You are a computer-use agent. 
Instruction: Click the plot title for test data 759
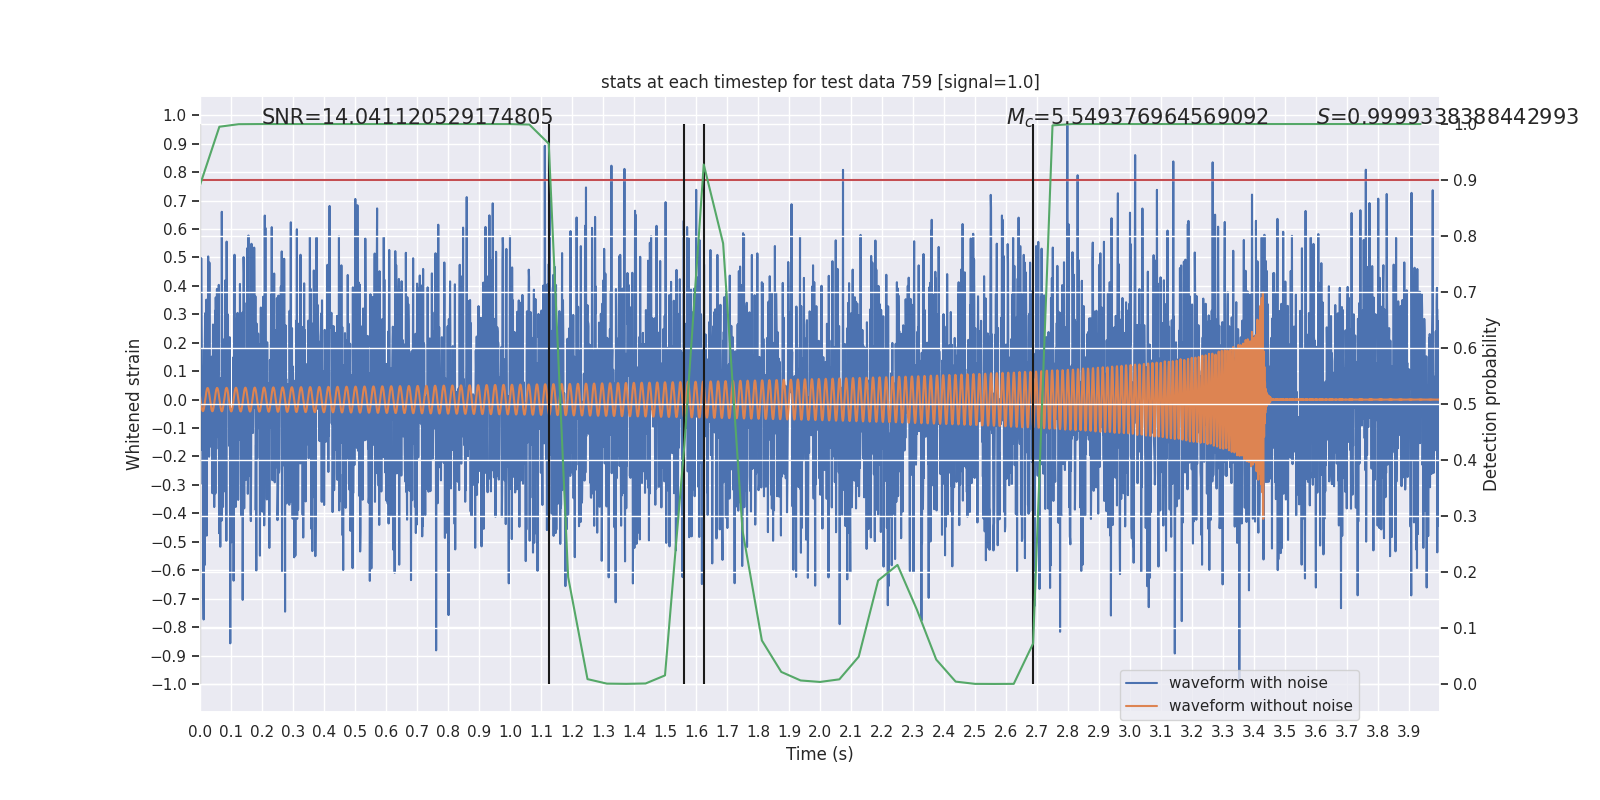820,82
